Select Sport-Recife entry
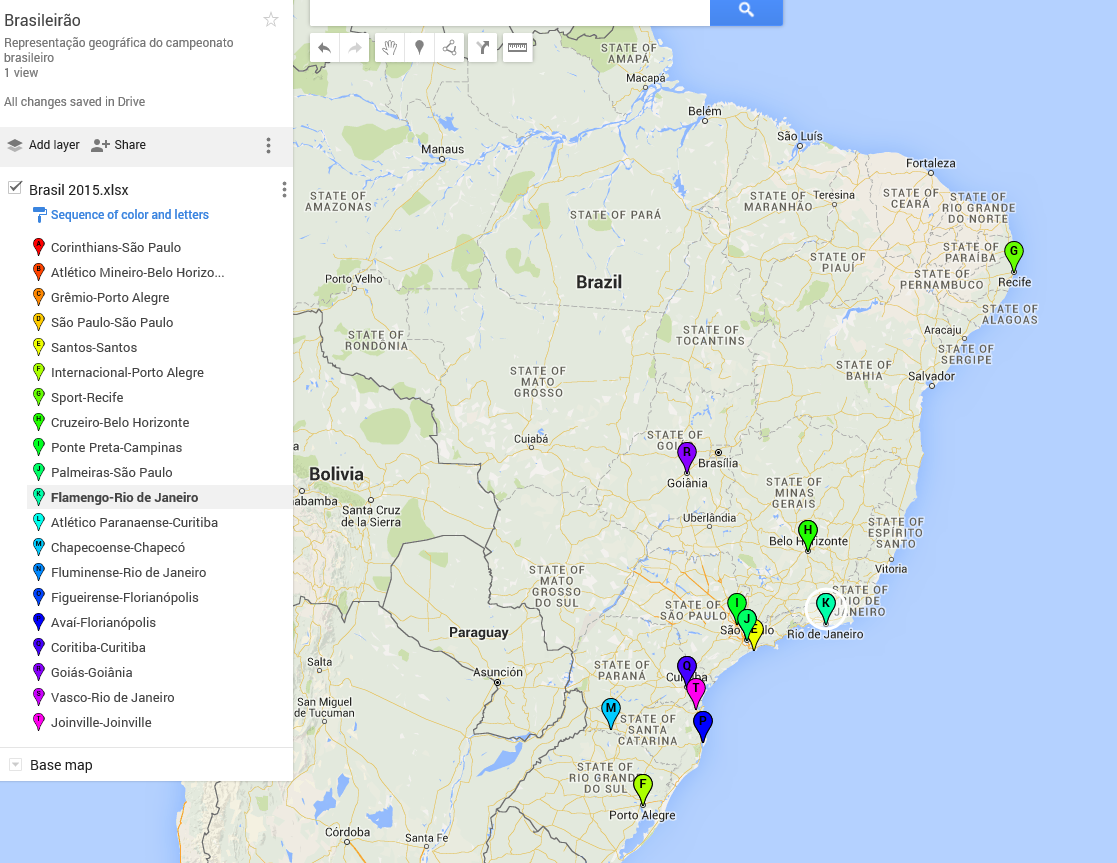Screen dimensions: 1117x863 [87, 397]
